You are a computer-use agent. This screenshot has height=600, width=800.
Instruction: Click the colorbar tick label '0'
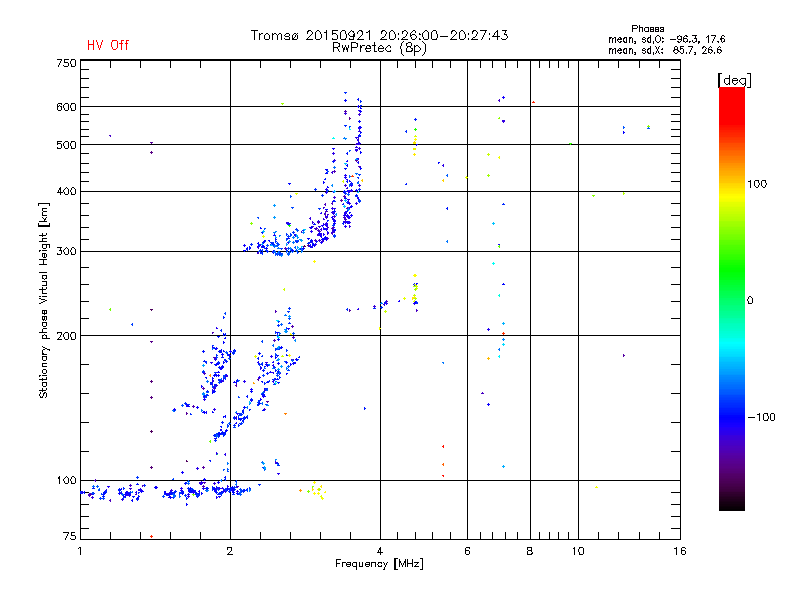coord(750,301)
